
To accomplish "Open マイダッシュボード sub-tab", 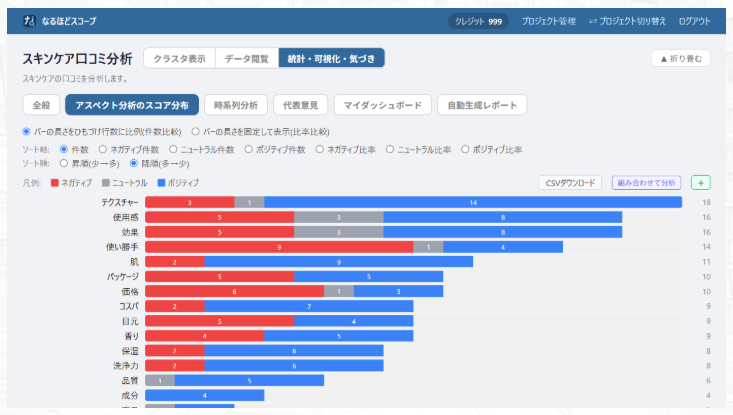I will tap(382, 105).
